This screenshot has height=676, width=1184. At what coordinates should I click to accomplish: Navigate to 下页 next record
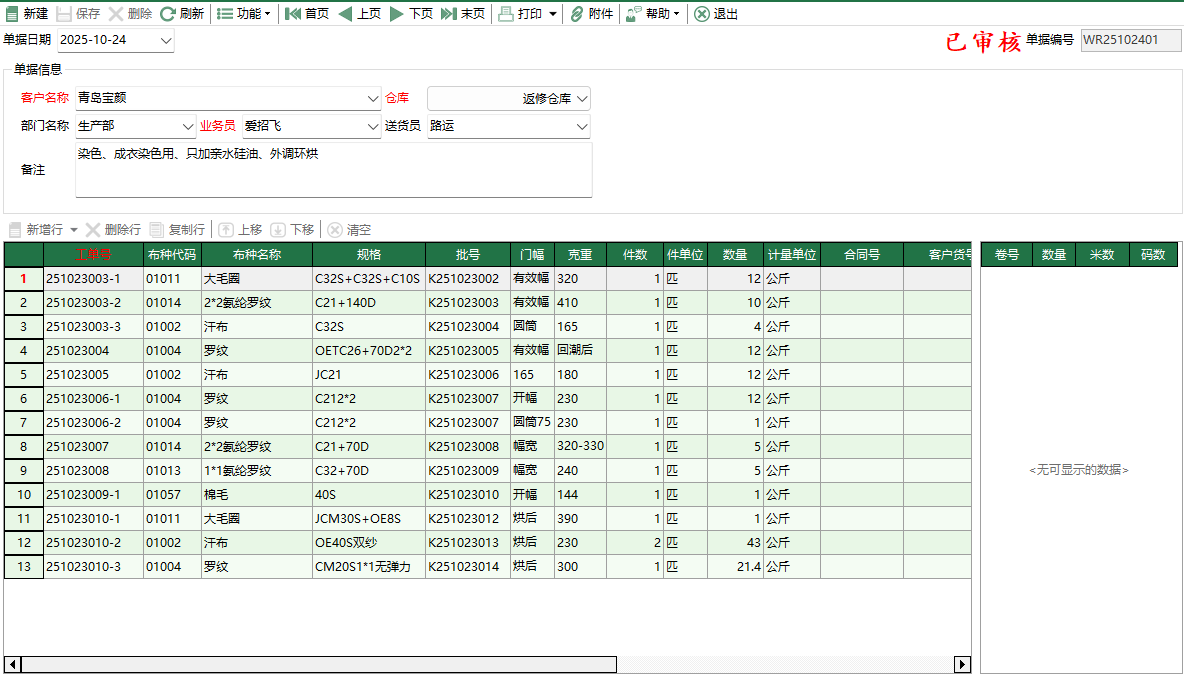397,14
